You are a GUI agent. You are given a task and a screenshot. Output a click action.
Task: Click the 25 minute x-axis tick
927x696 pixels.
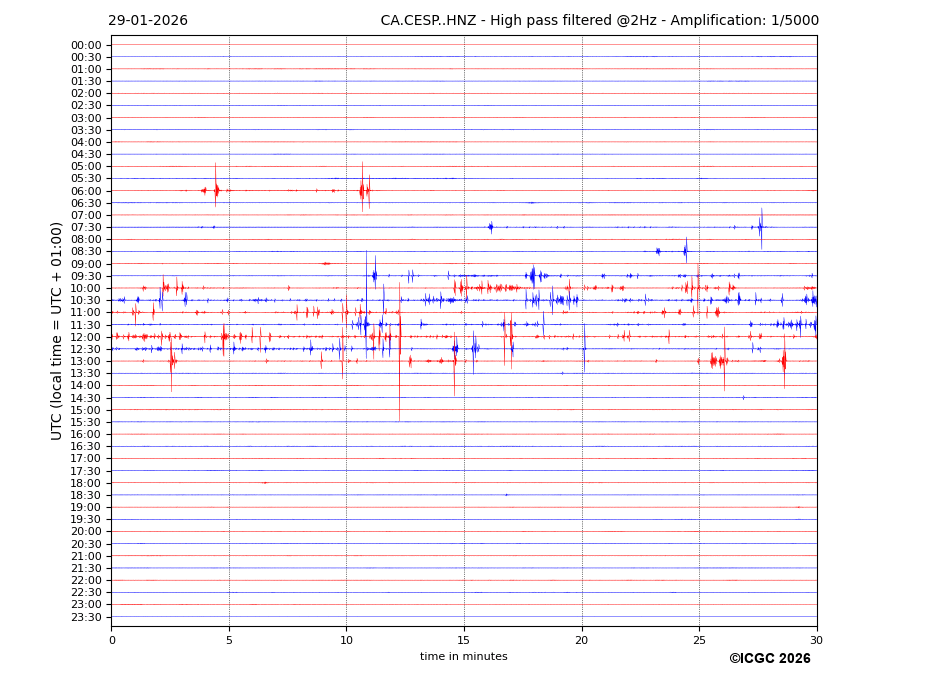pyautogui.click(x=699, y=640)
